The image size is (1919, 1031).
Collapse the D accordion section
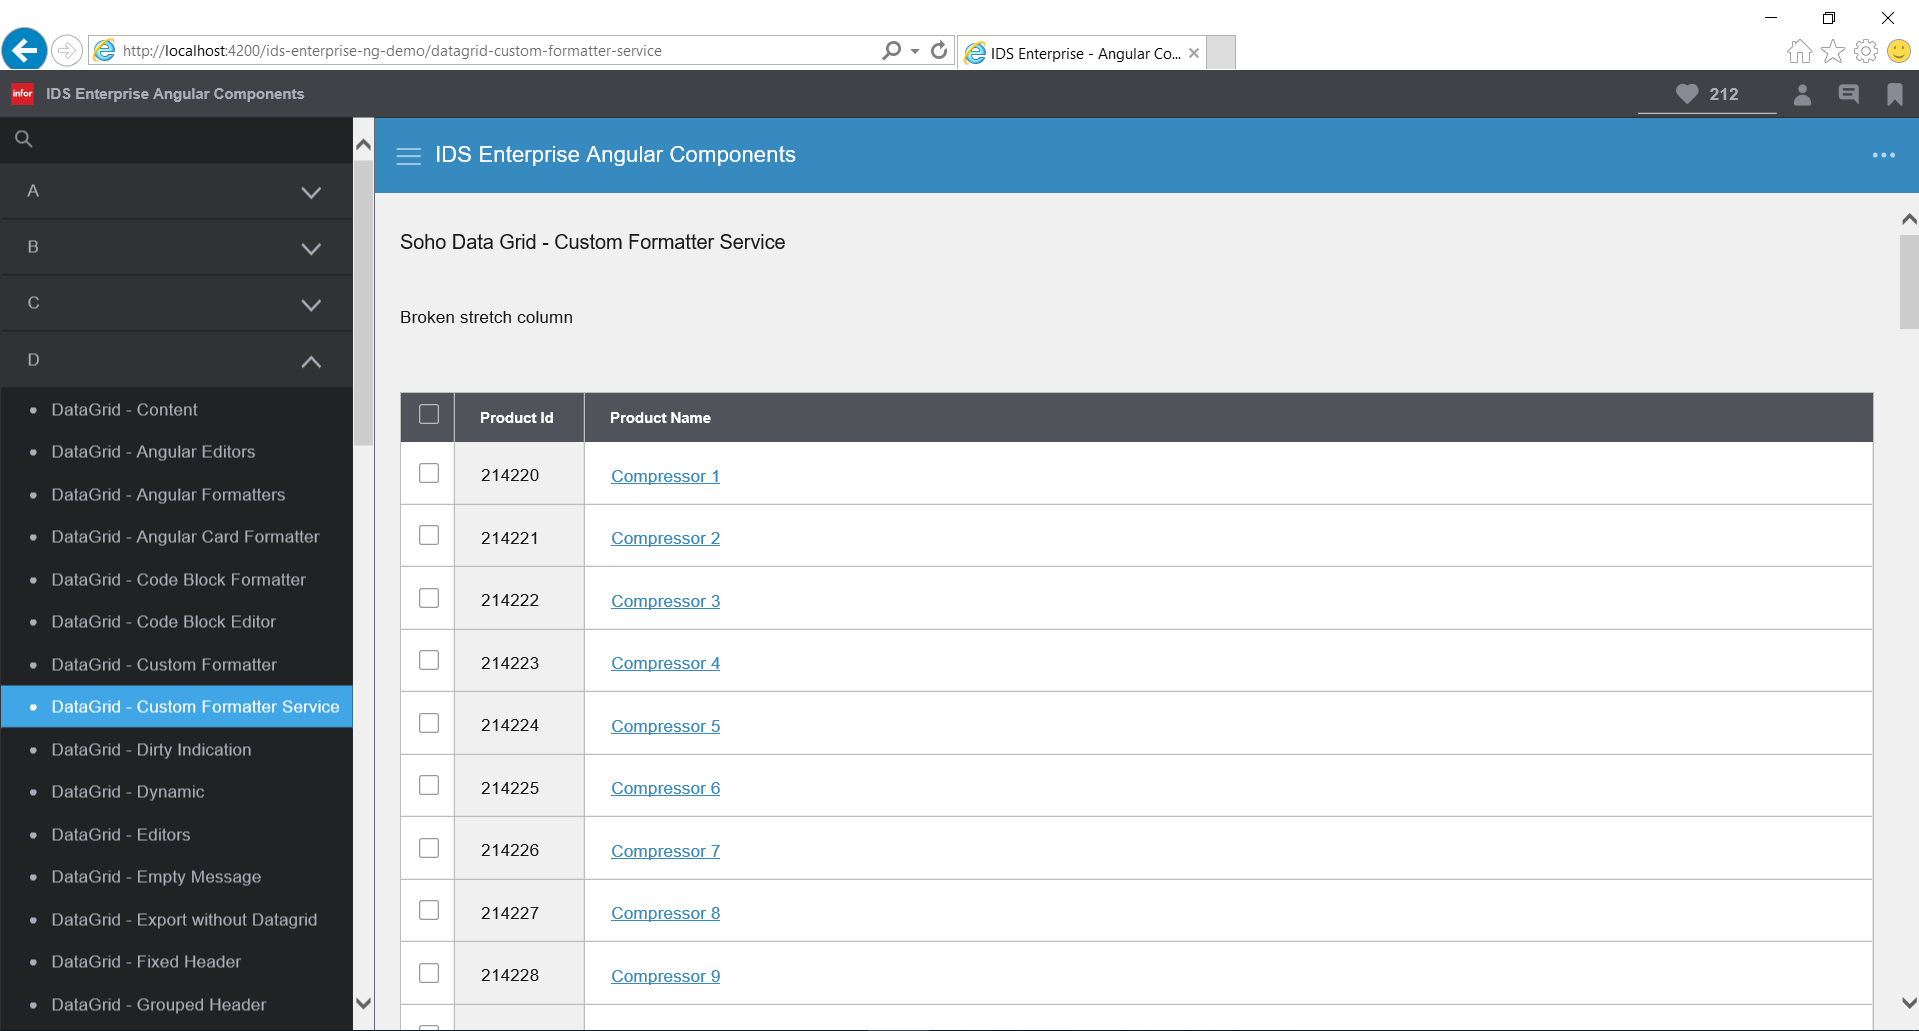coord(176,360)
